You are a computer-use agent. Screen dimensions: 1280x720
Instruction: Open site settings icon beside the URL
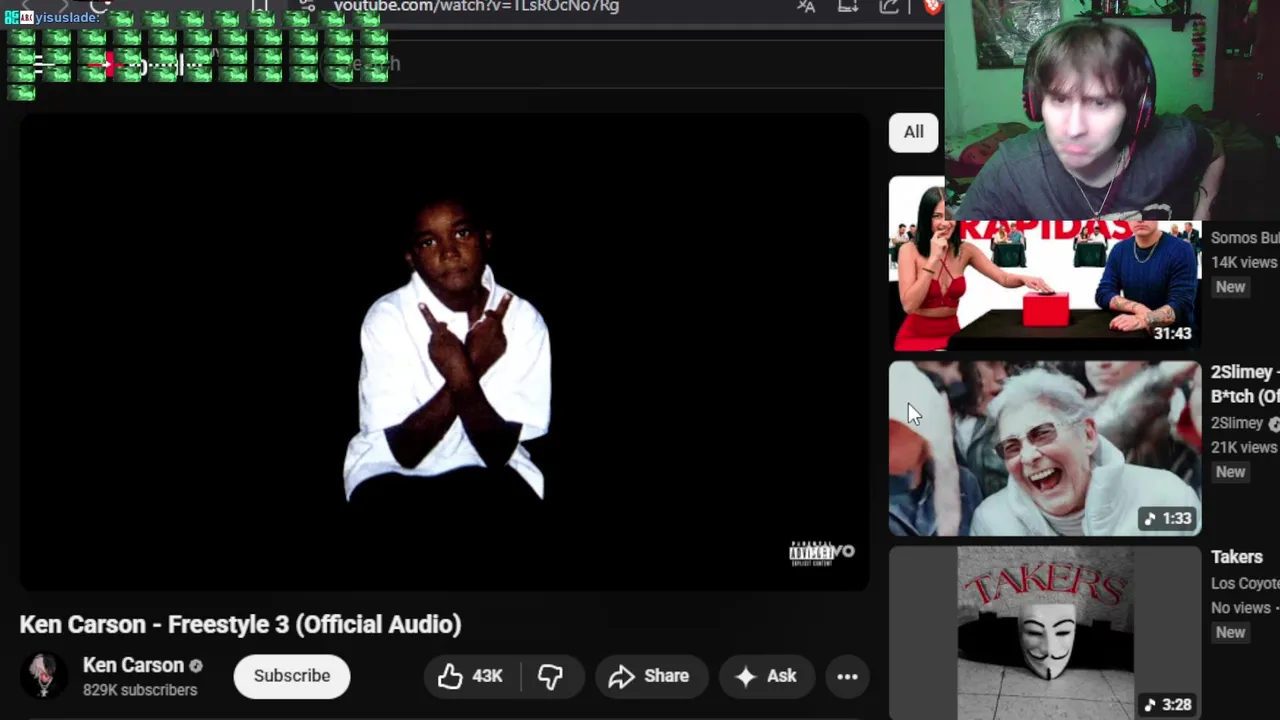(x=308, y=6)
